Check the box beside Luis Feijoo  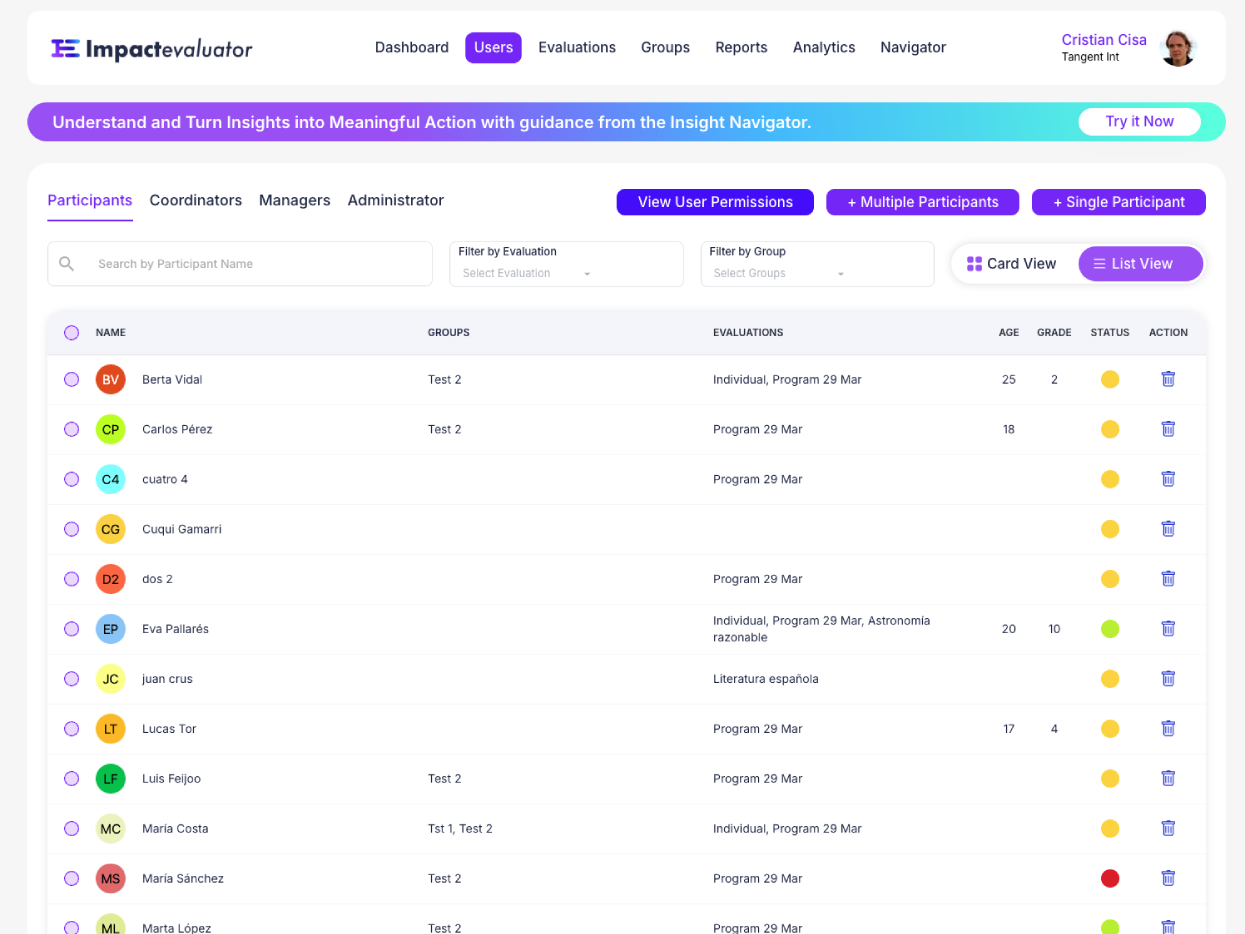pyautogui.click(x=71, y=778)
